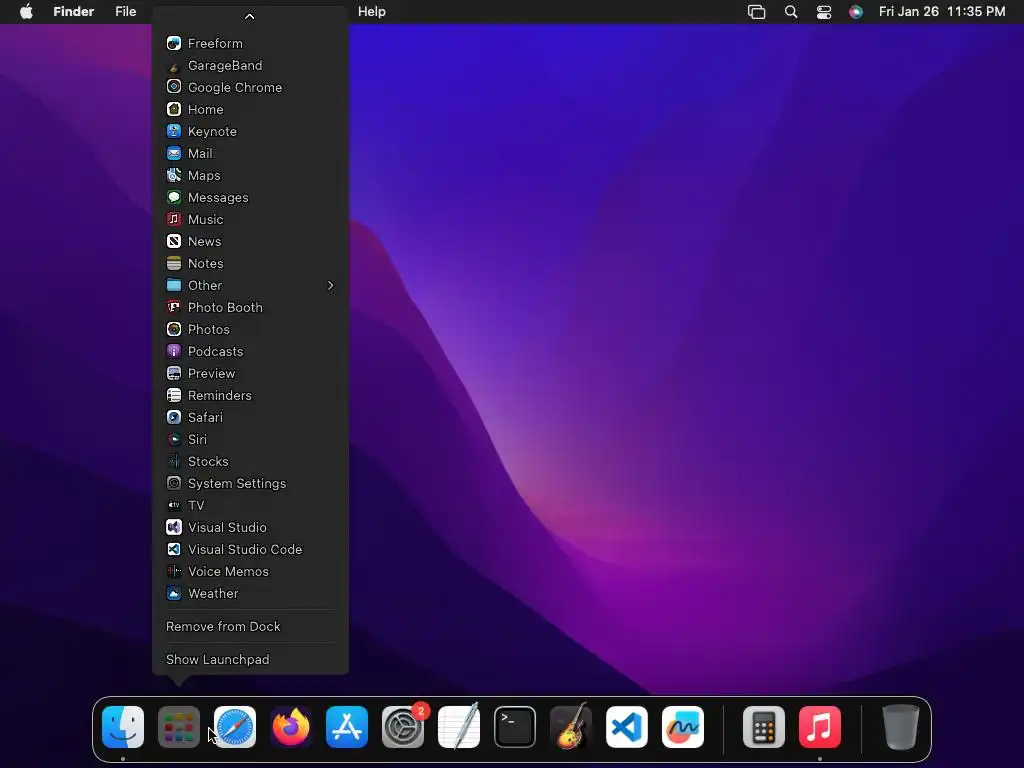Click the date and time clock
Screen dimensions: 1024x768
tap(942, 12)
